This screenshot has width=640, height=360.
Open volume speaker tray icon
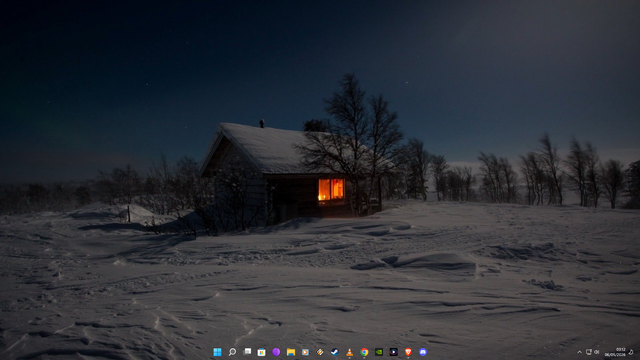point(596,352)
